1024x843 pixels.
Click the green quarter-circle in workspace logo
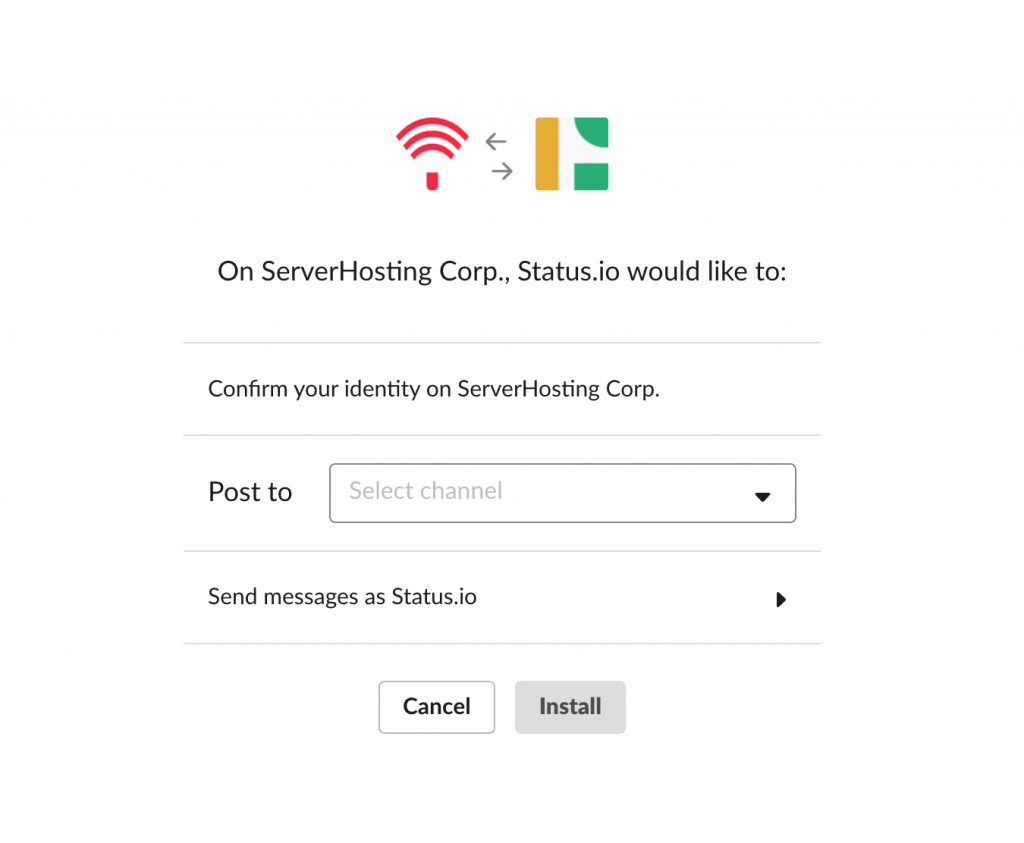[592, 132]
